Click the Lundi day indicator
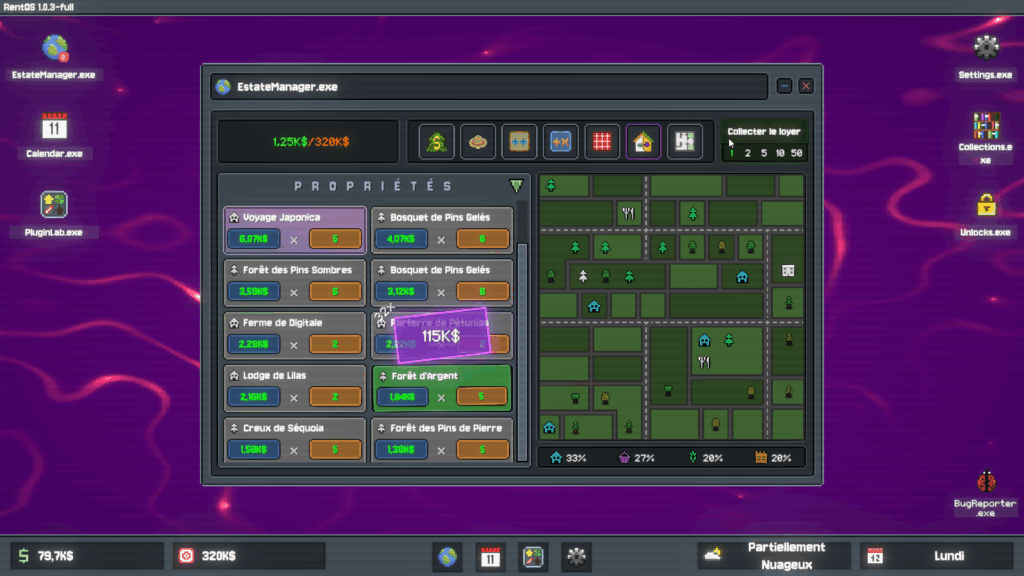Screen dimensions: 1024x576 (936, 556)
